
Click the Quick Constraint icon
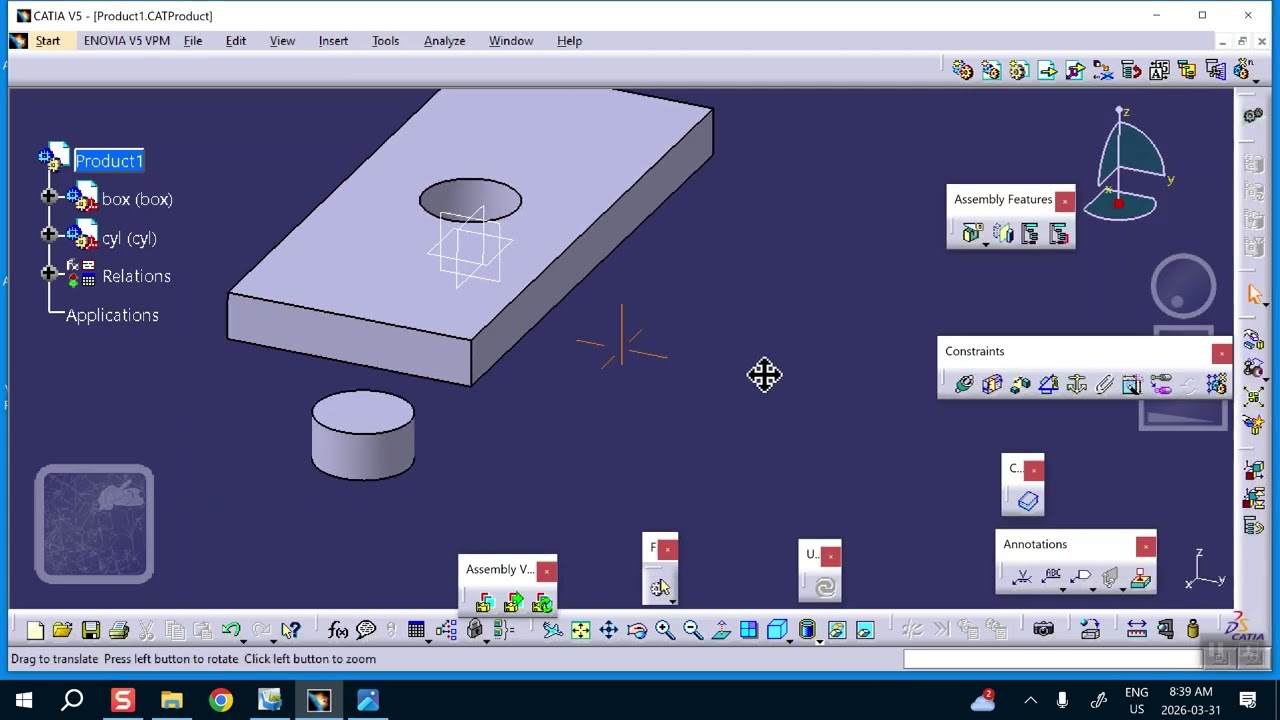point(1132,385)
